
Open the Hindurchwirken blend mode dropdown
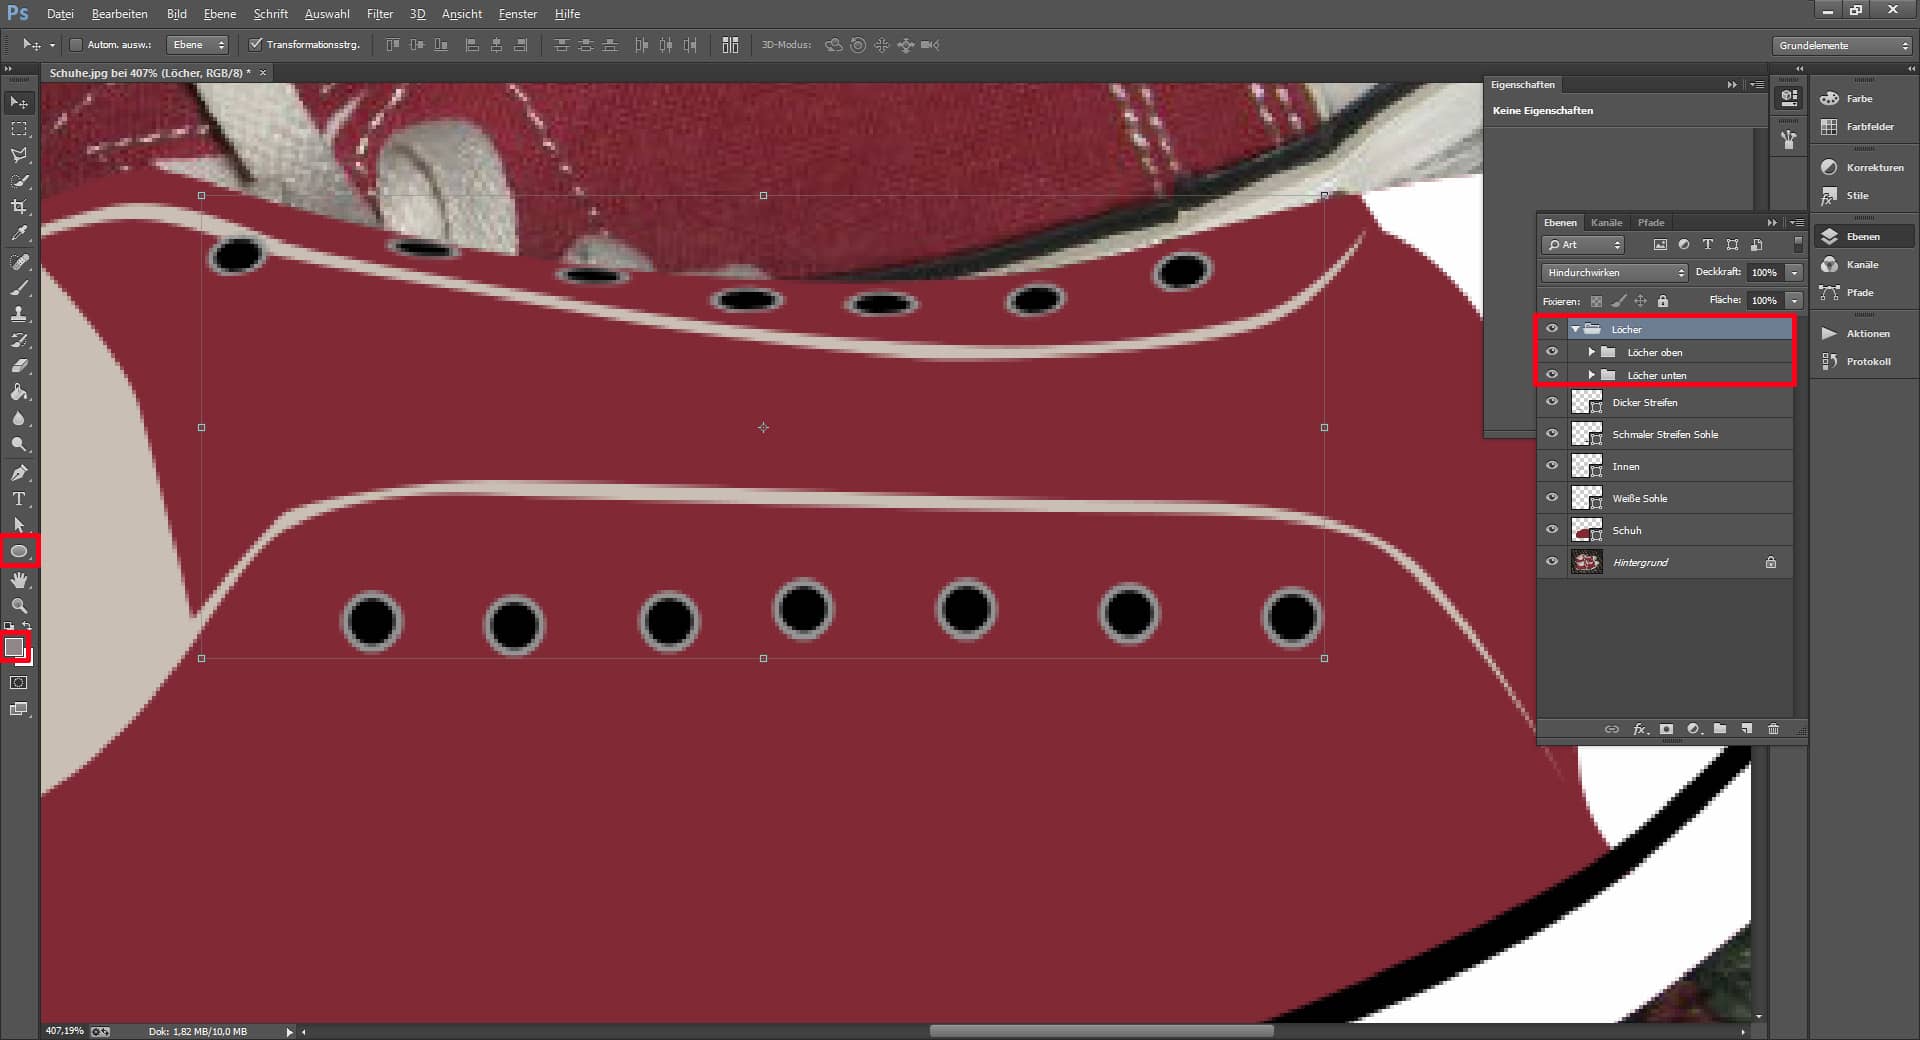click(x=1613, y=273)
